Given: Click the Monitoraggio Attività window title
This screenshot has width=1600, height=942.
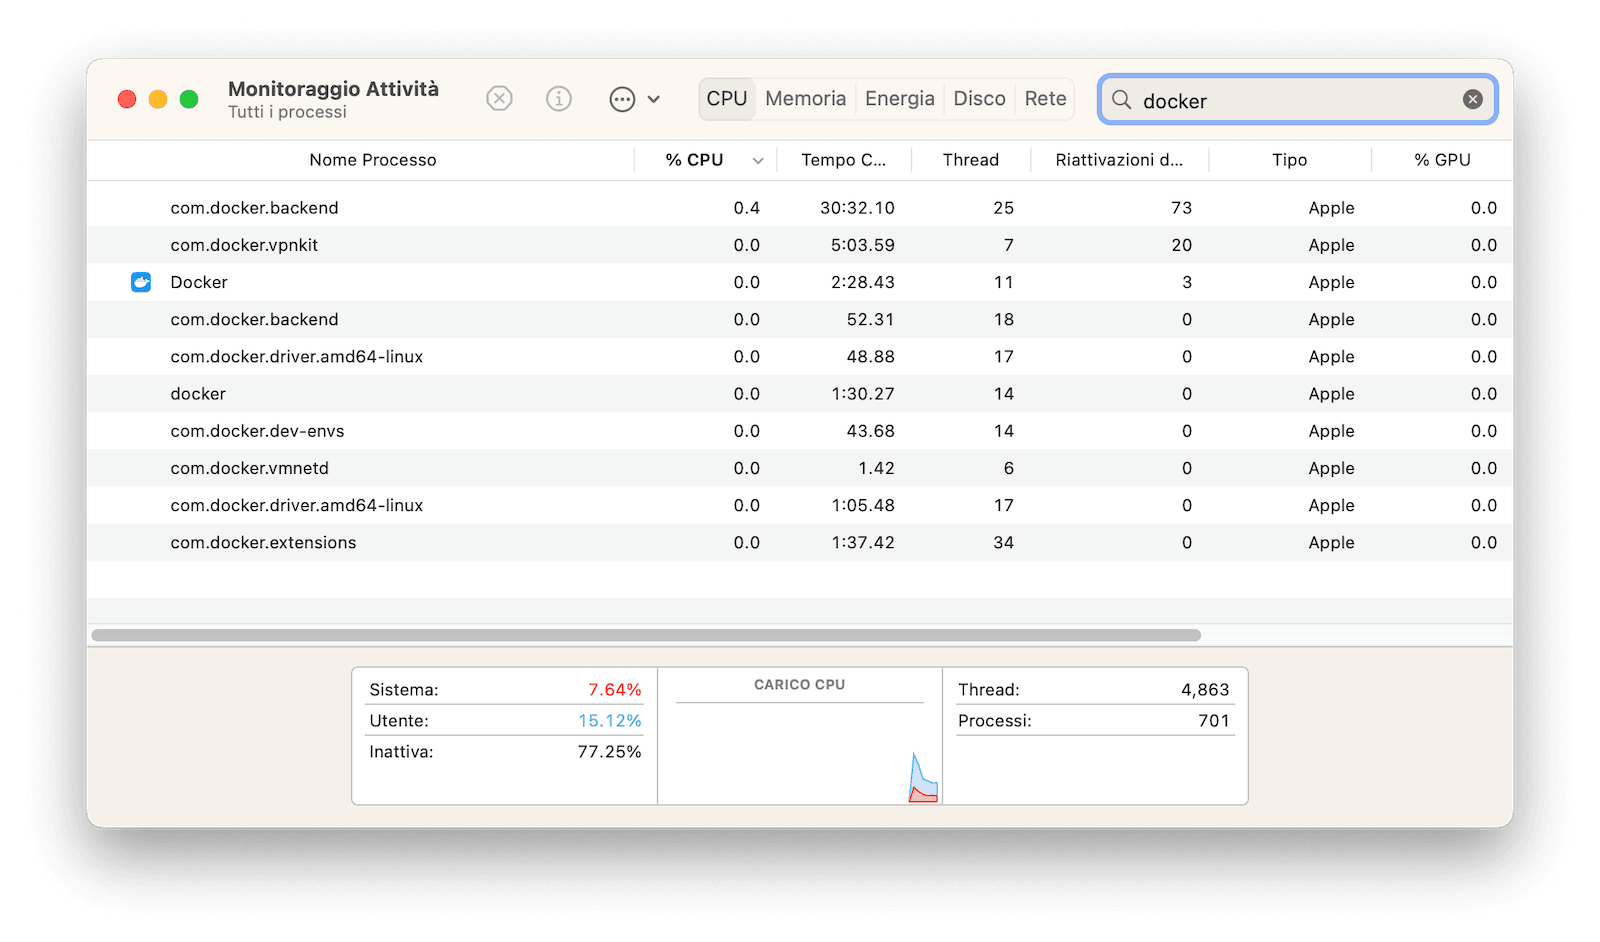Looking at the screenshot, I should click(x=333, y=89).
